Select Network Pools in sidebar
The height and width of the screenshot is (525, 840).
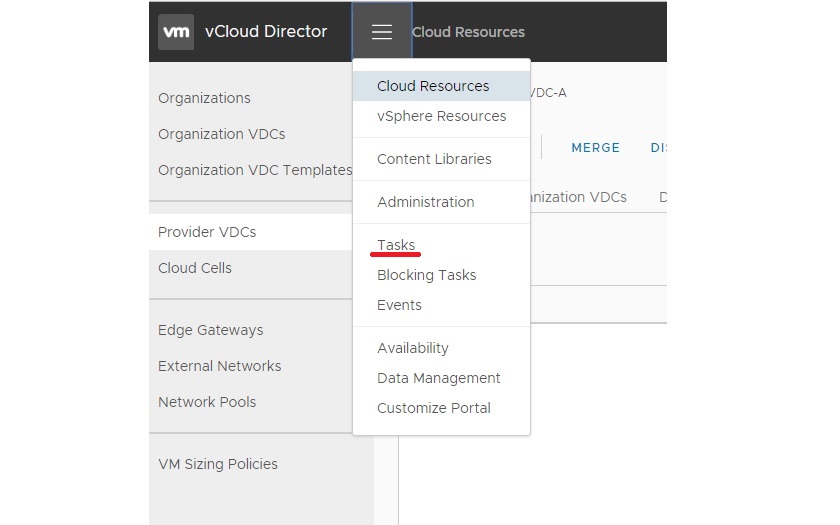coord(207,402)
